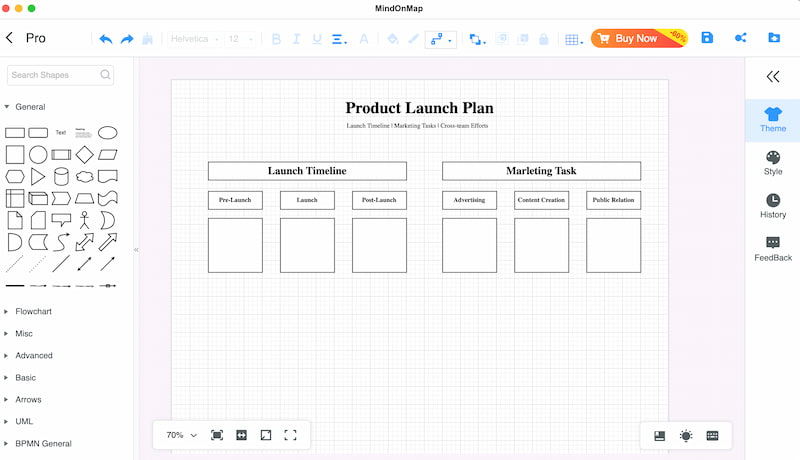This screenshot has width=800, height=460.
Task: Click the bring to front icon
Action: [x=502, y=39]
